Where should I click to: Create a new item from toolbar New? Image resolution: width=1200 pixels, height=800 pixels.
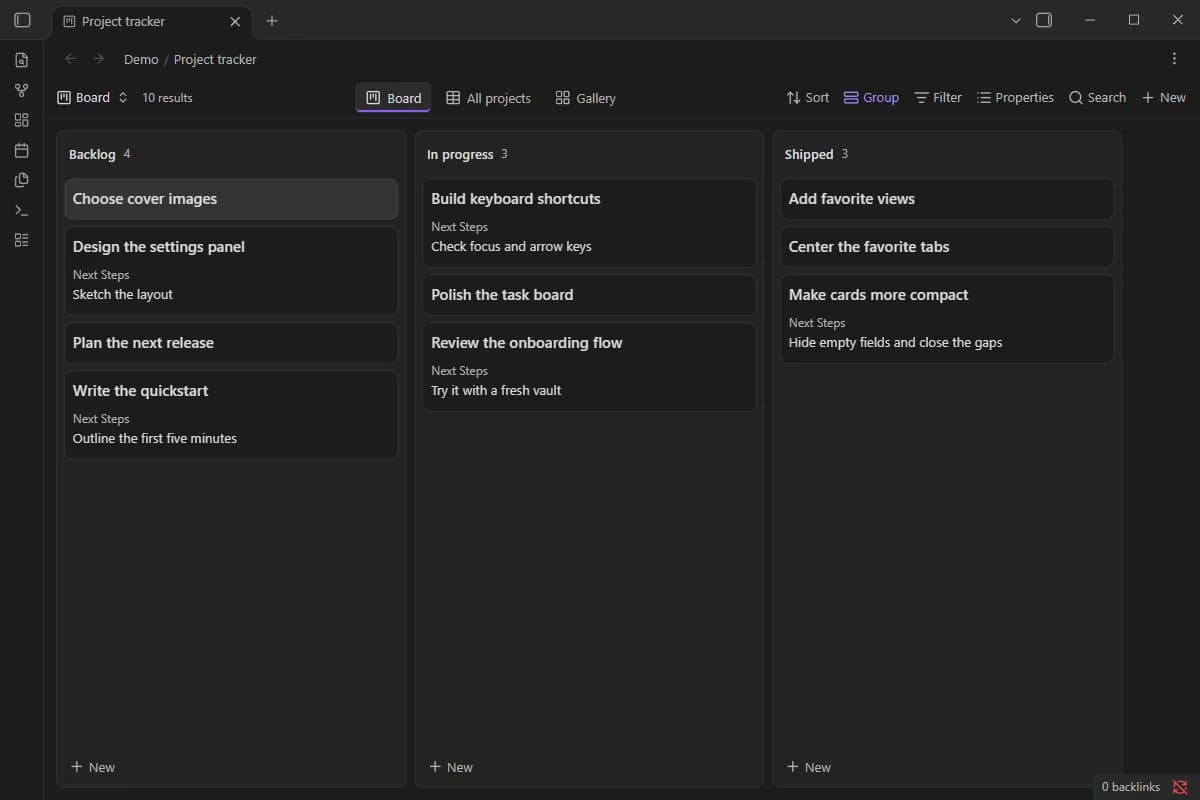click(1164, 97)
